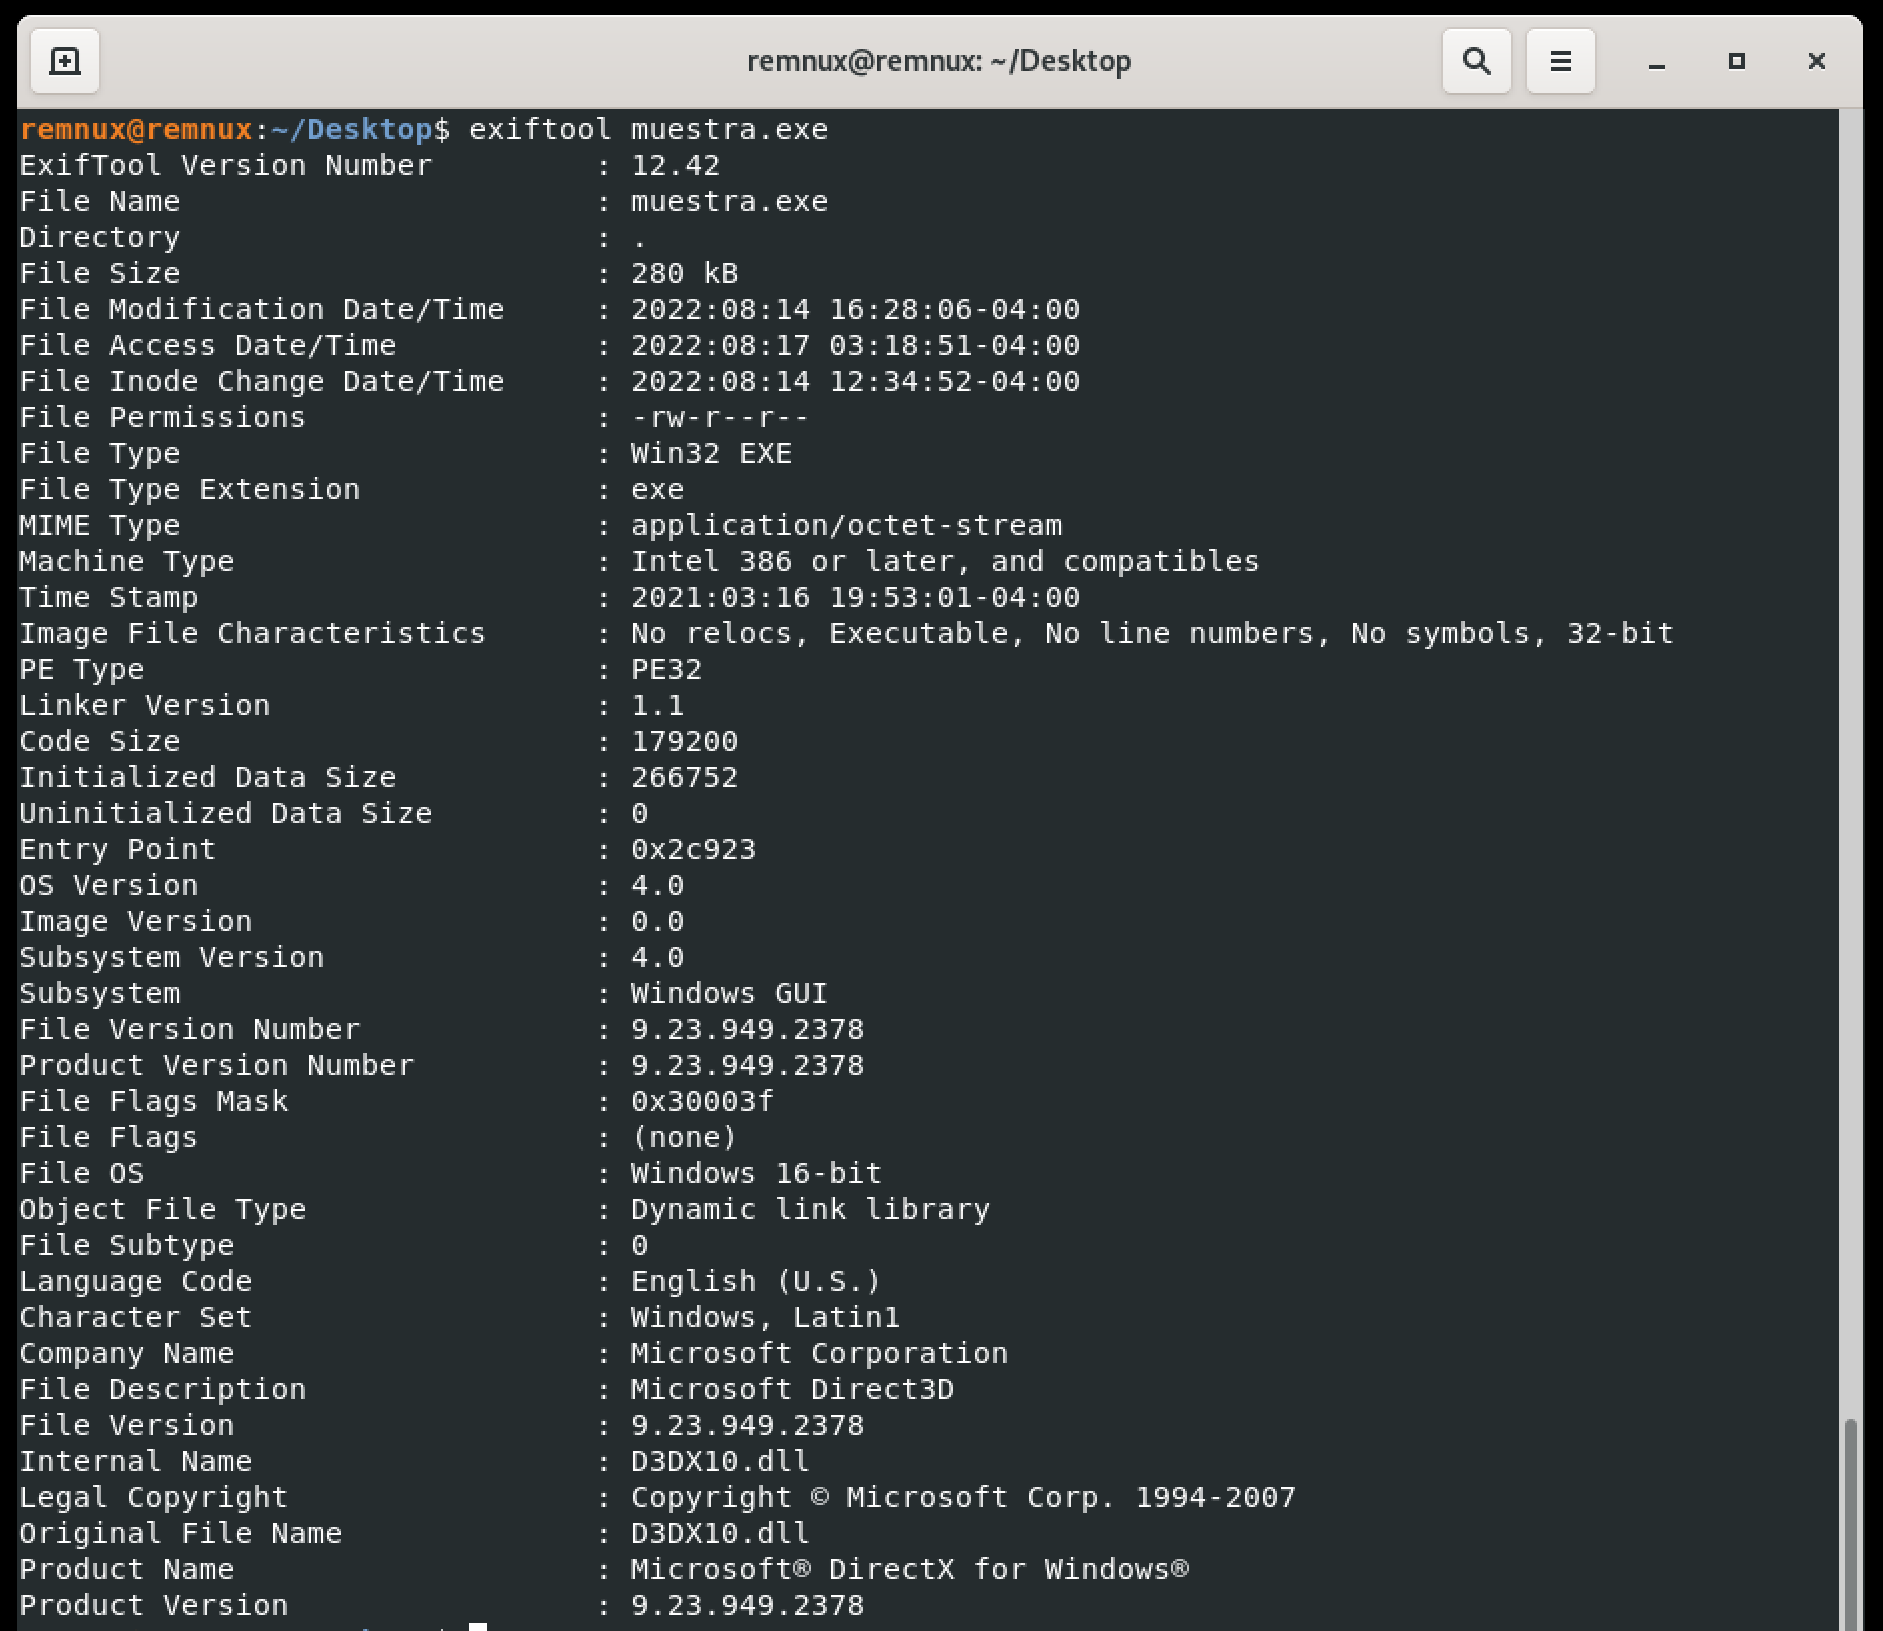Click the Subsystem value Windows GUI
Viewport: 1883px width, 1631px height.
coord(729,993)
